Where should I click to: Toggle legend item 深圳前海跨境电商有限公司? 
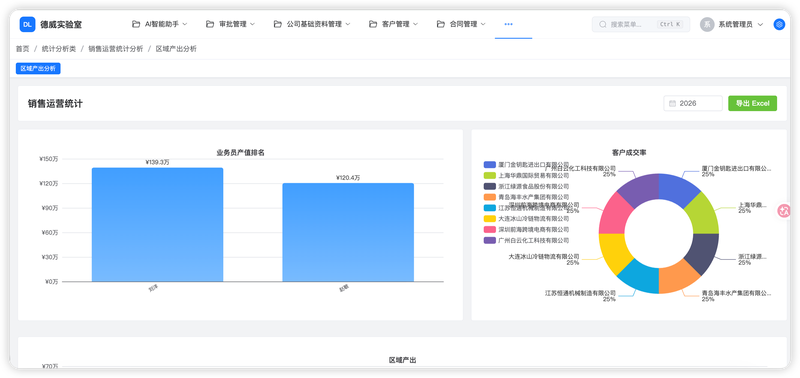point(526,230)
